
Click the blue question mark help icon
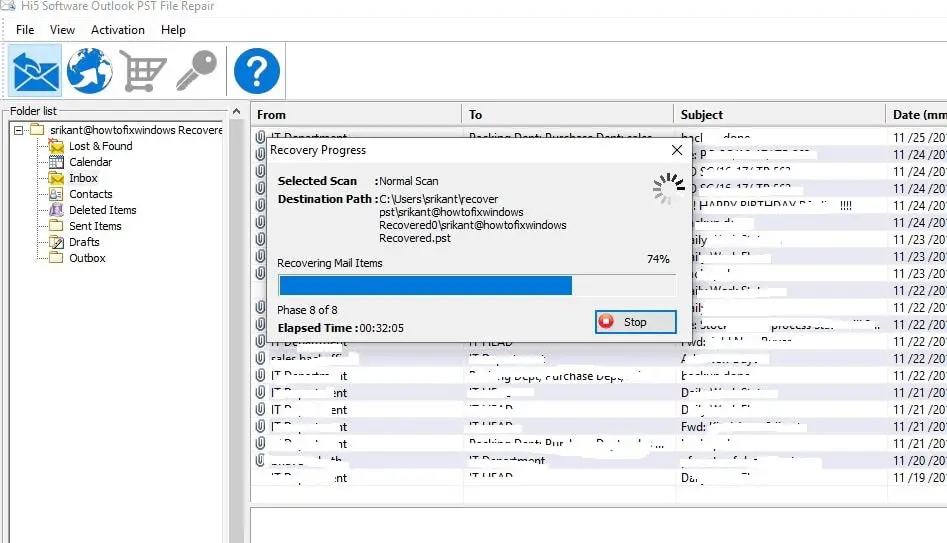(x=257, y=71)
